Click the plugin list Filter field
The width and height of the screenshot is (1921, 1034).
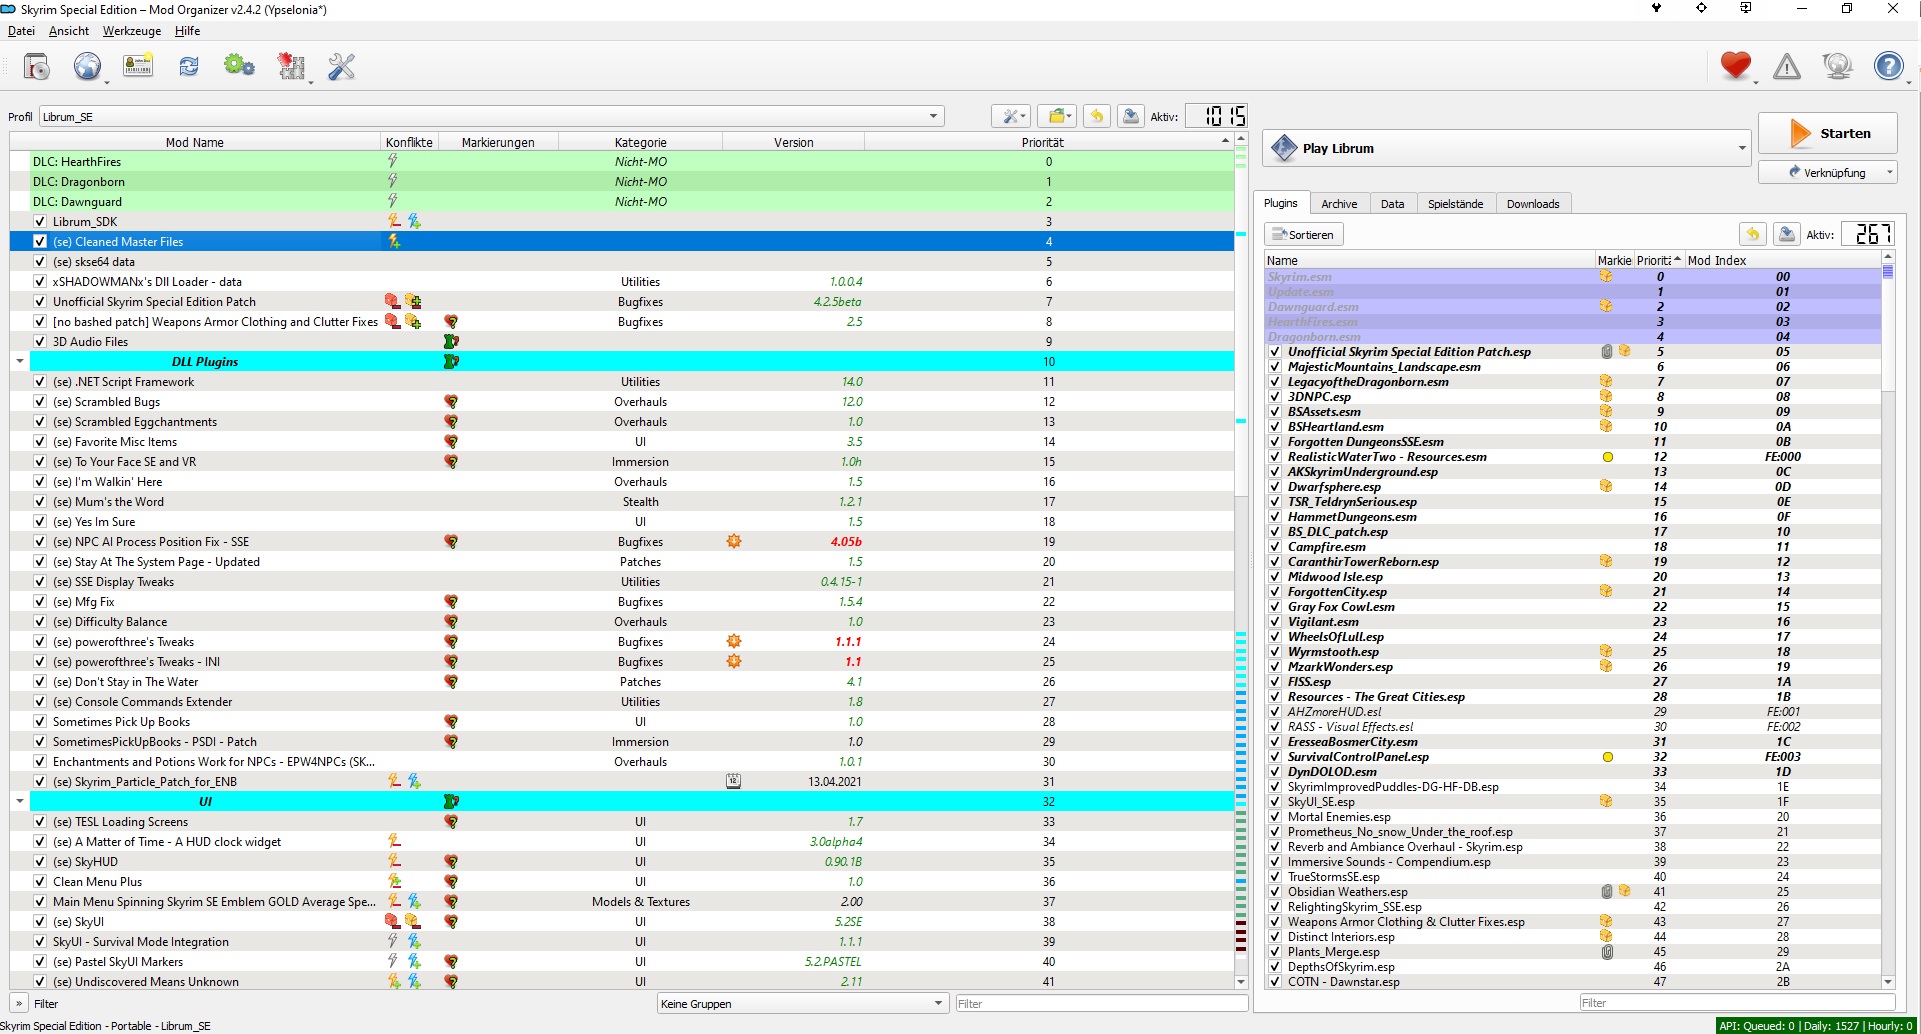tap(1736, 1003)
